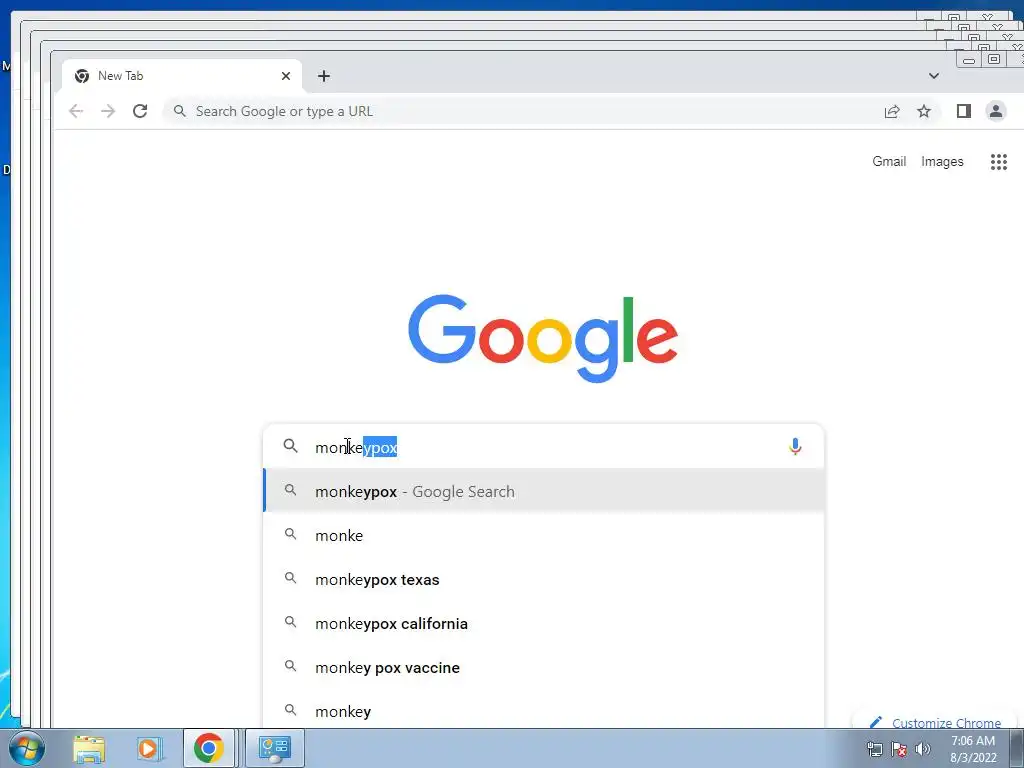Reload the page with the refresh icon
This screenshot has width=1024, height=768.
140,111
